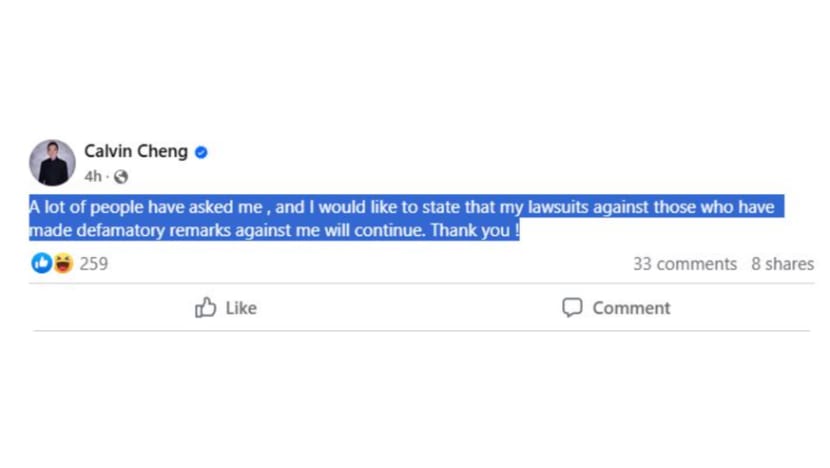Open the 4h post timestamp
This screenshot has height=468, width=830.
(x=93, y=177)
